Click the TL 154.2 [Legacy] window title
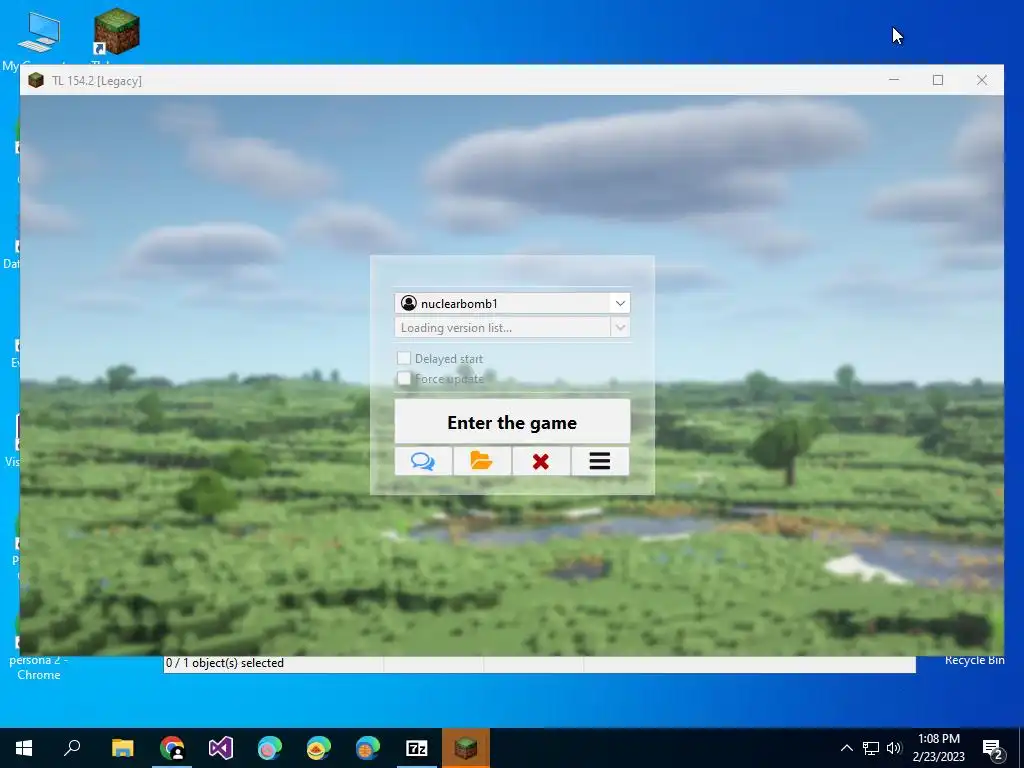The image size is (1024, 768). (97, 81)
